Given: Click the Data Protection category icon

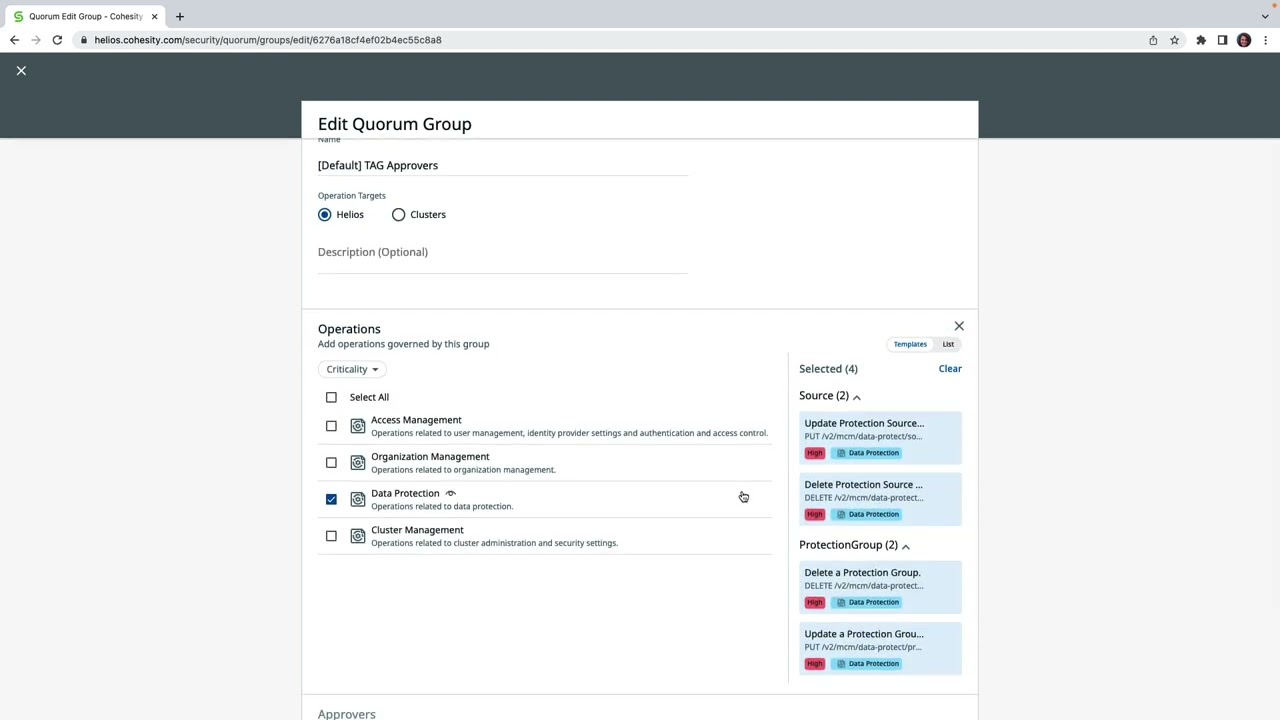Looking at the screenshot, I should (358, 499).
